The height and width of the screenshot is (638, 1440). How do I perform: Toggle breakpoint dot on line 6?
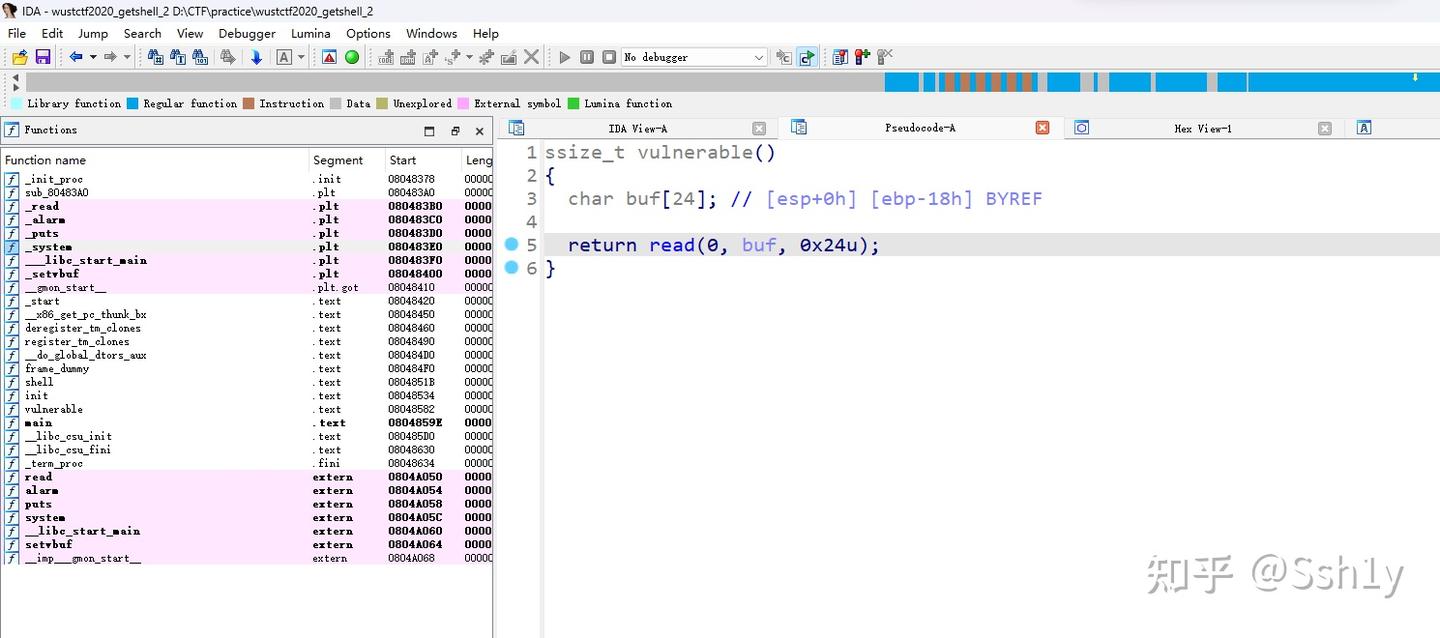(511, 268)
